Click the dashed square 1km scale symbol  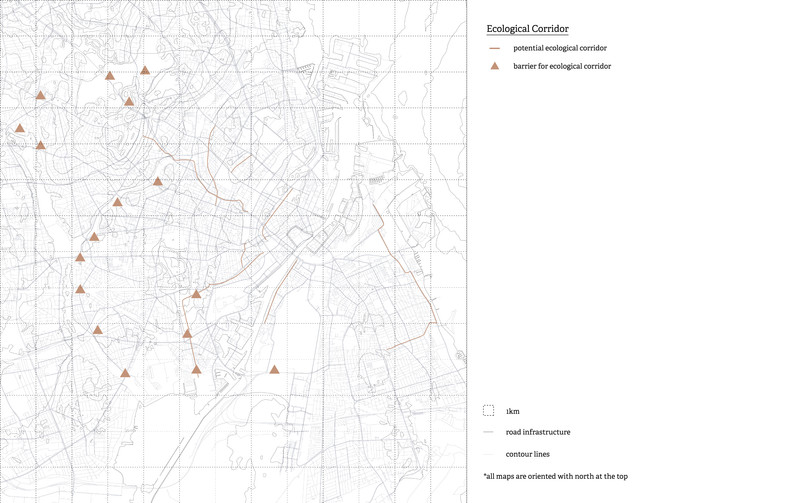pos(488,411)
